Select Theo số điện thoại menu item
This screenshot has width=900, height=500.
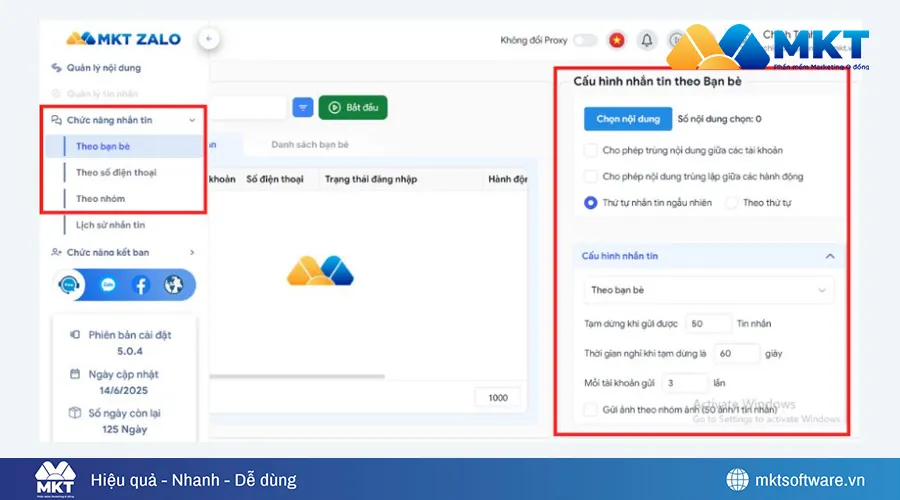116,172
